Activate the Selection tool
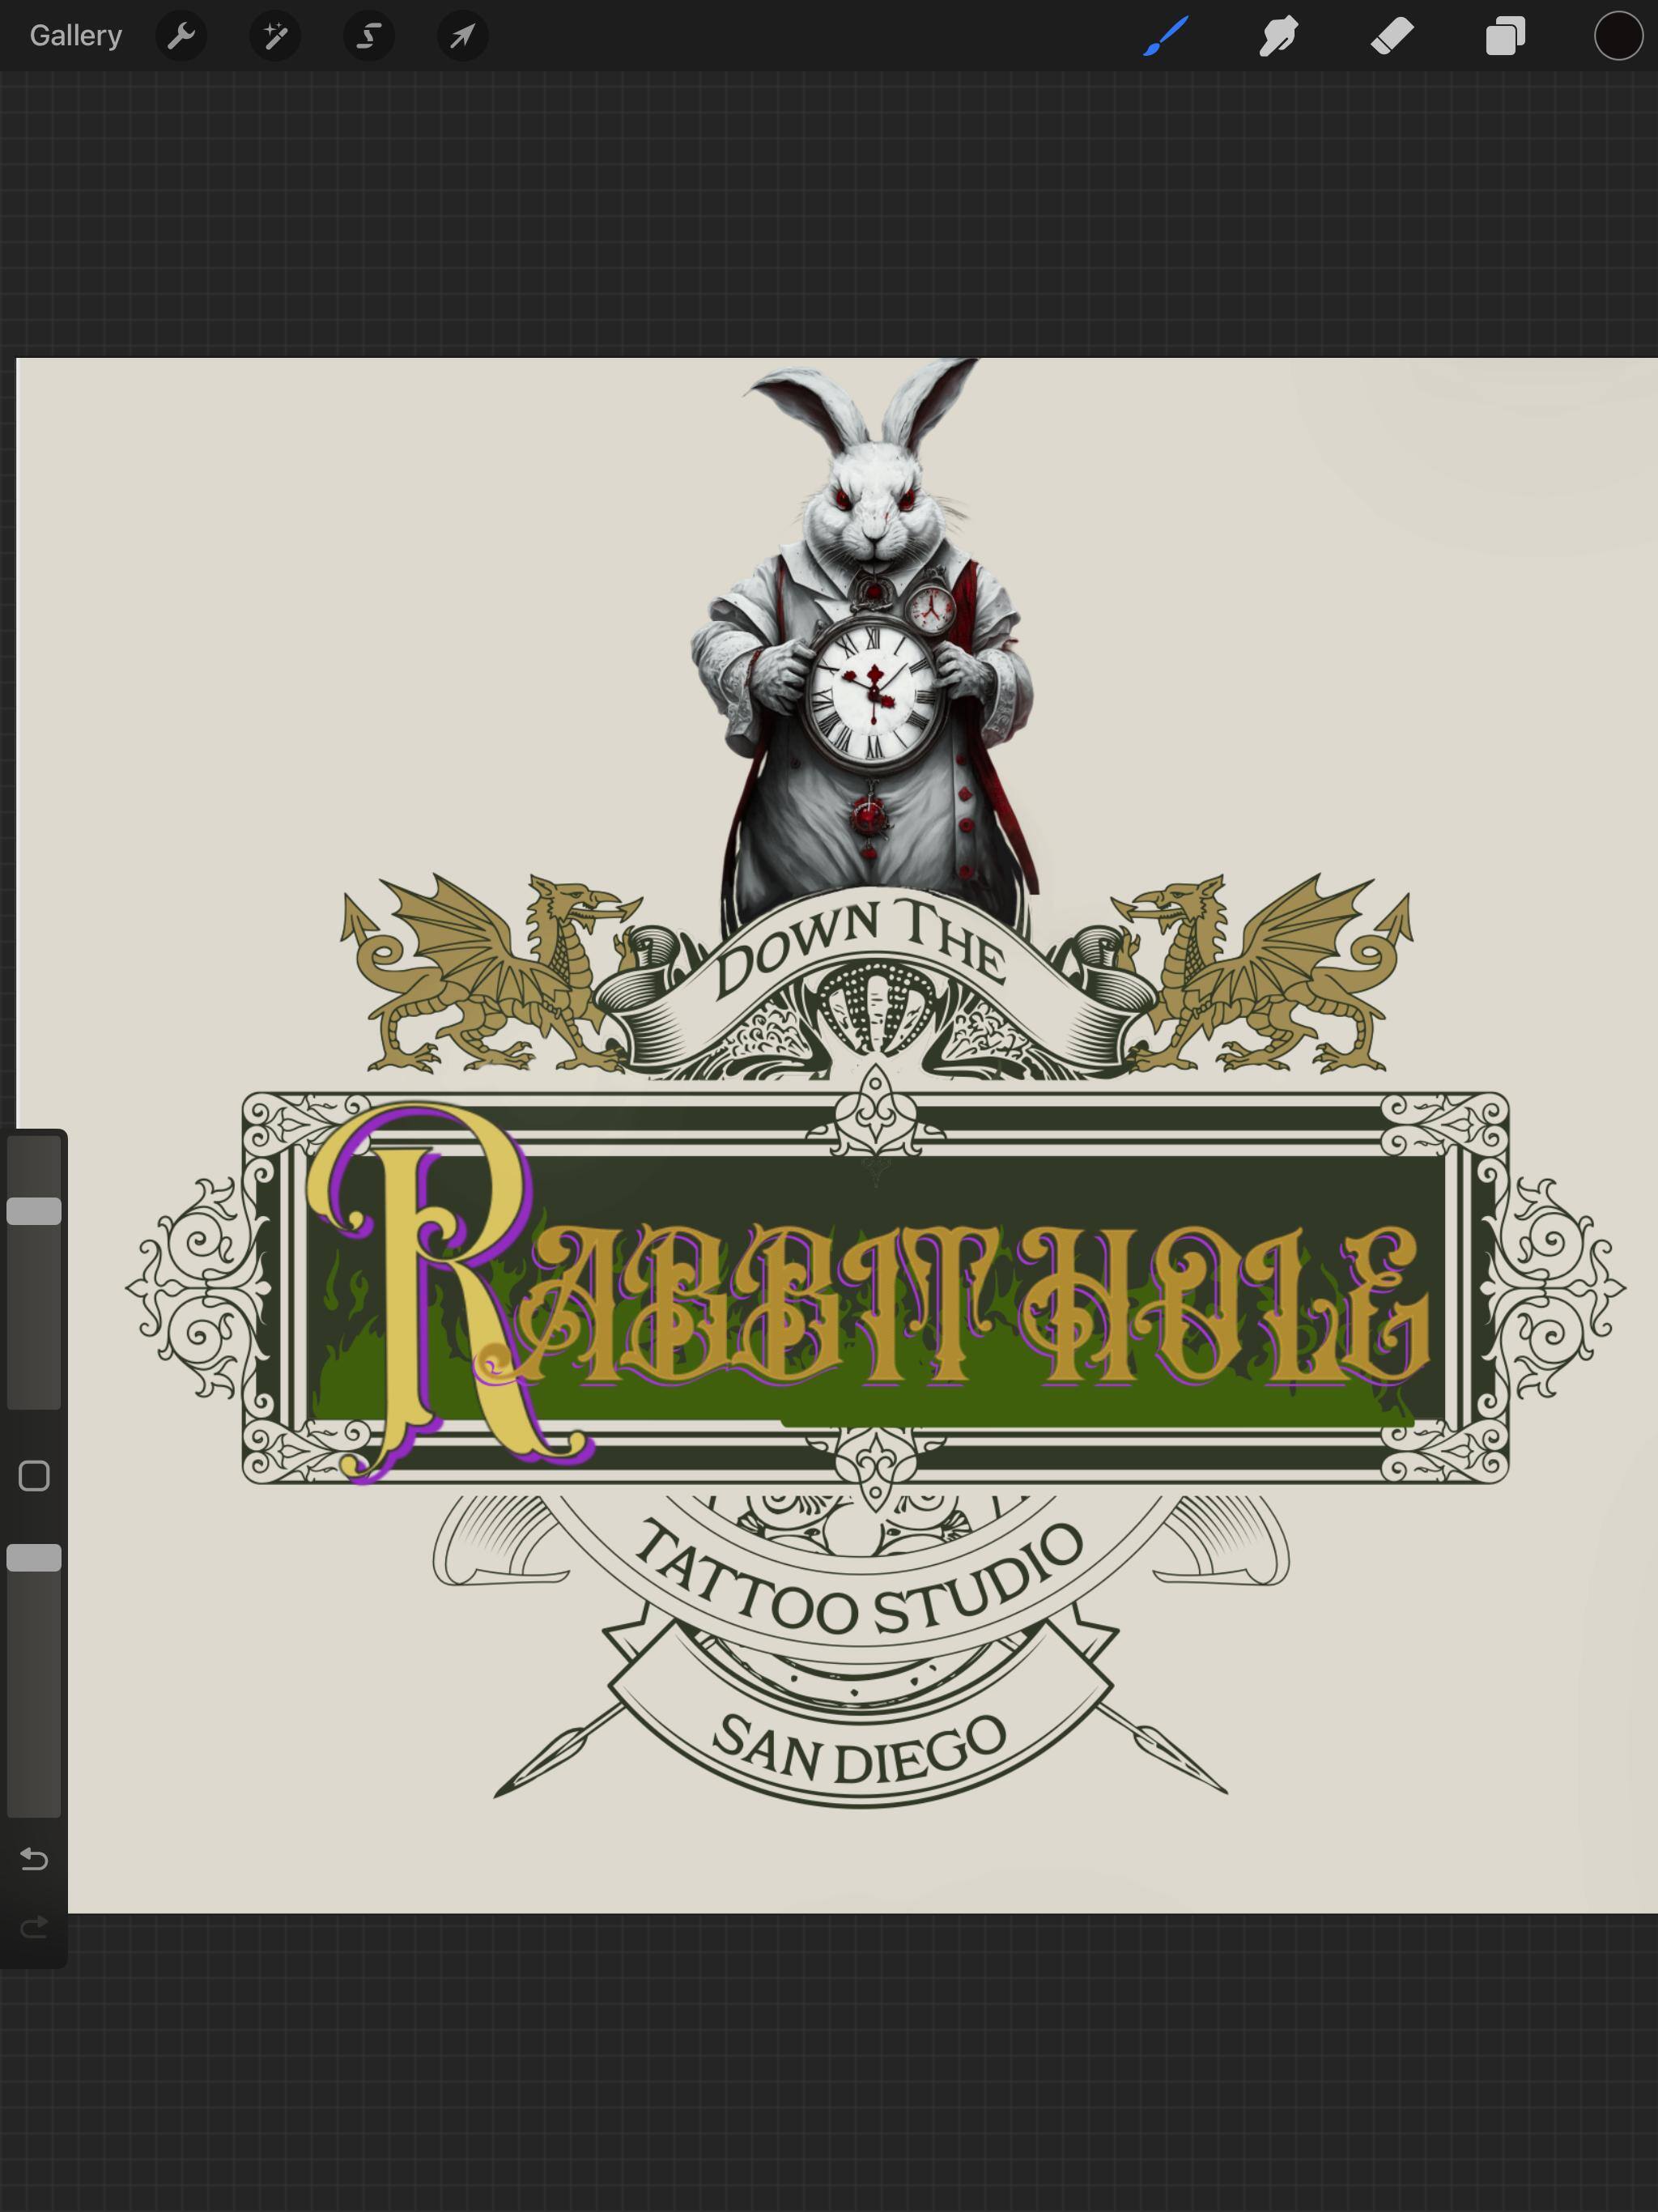 click(369, 36)
